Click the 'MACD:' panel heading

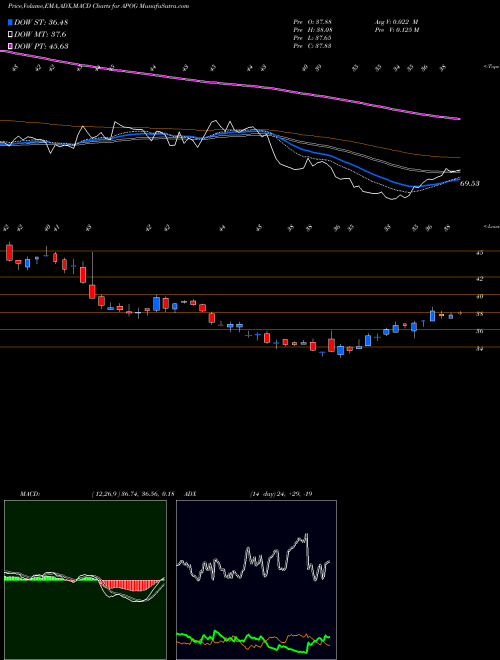[x=30, y=494]
